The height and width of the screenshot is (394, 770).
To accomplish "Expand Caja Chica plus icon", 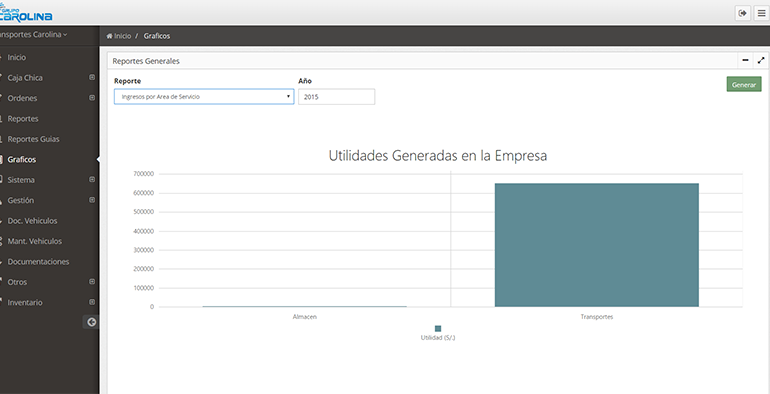I will (92, 77).
